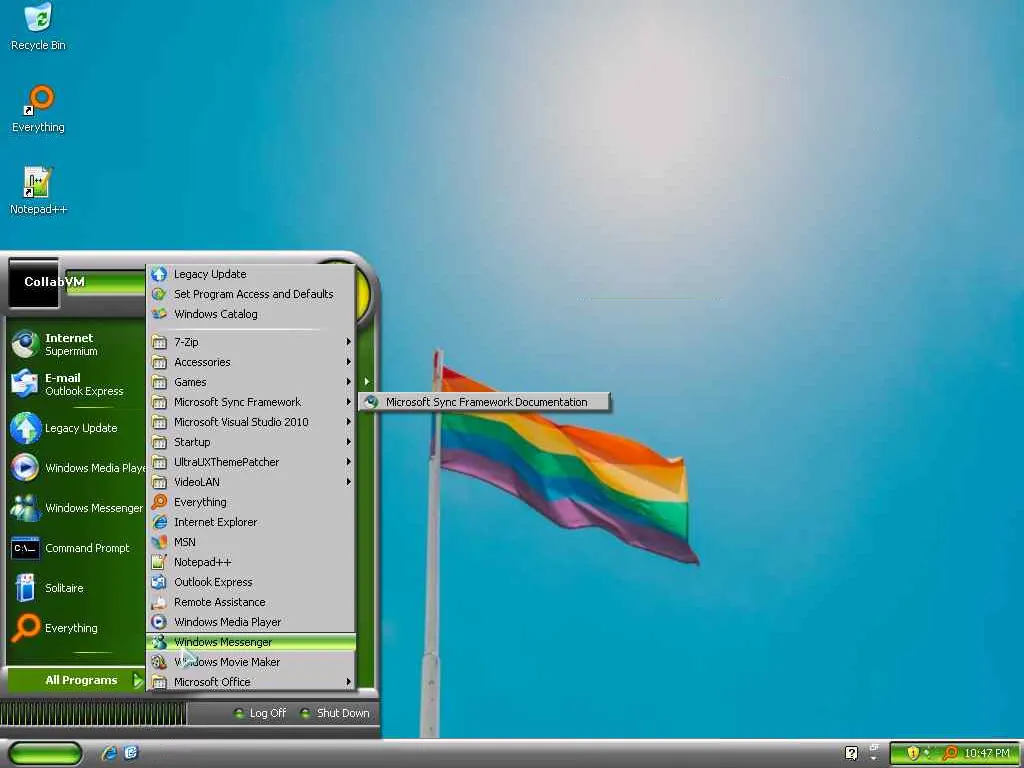
Task: Click the 10:47 PM clock
Action: pyautogui.click(x=987, y=754)
